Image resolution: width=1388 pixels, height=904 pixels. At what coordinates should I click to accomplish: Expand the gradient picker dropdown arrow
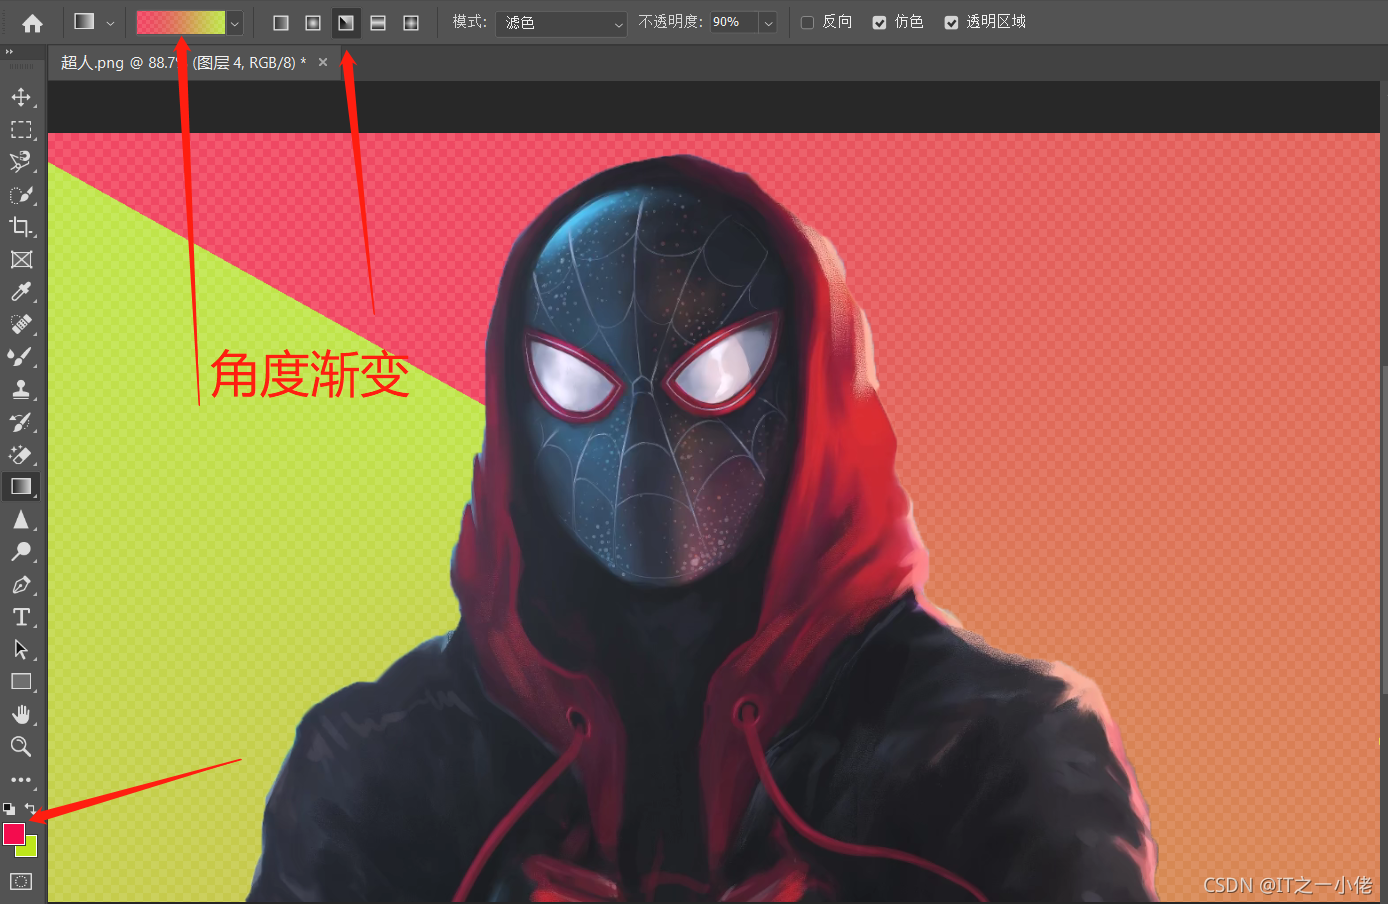point(235,23)
